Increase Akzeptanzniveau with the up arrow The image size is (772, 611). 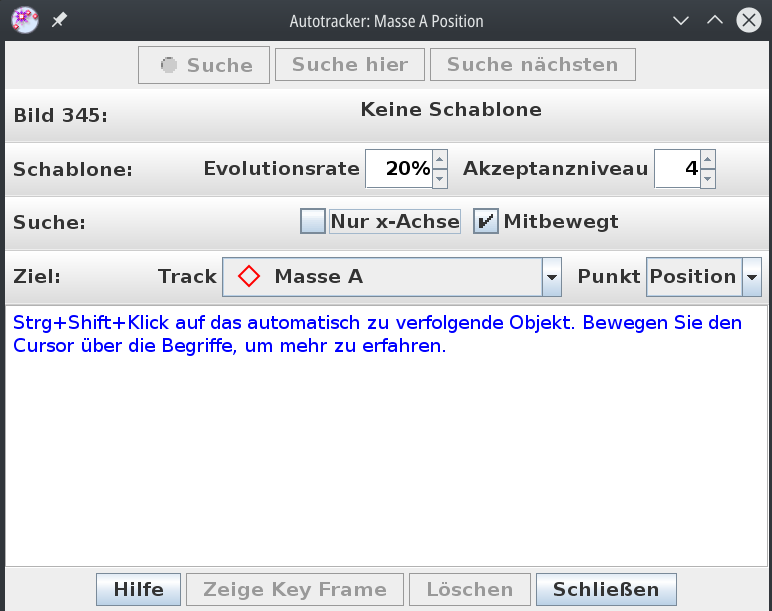708,160
